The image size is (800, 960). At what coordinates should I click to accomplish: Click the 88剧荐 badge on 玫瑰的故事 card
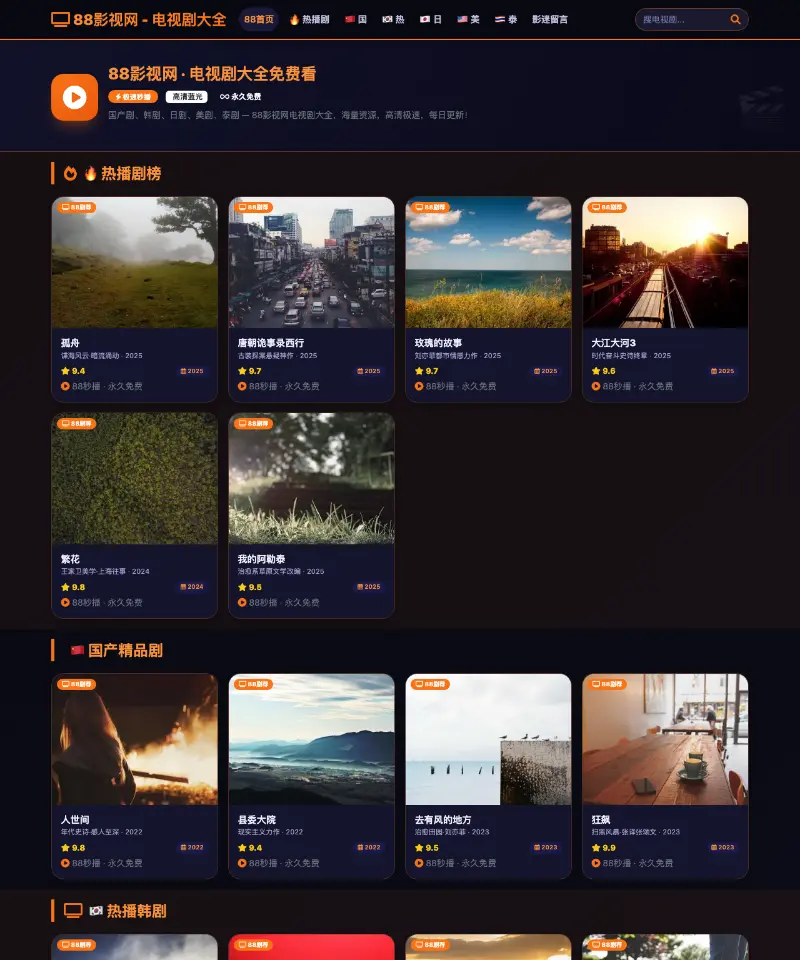coord(430,208)
